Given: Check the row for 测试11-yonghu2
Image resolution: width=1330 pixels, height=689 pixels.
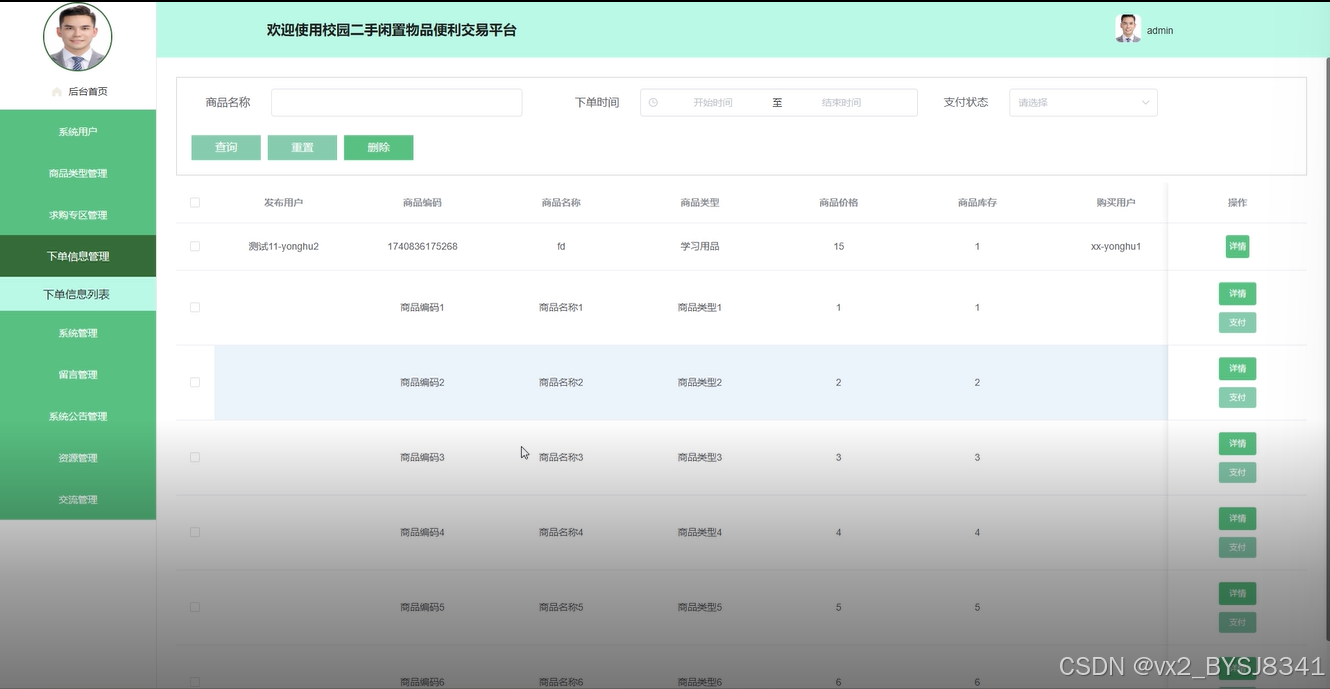Looking at the screenshot, I should click(x=195, y=246).
